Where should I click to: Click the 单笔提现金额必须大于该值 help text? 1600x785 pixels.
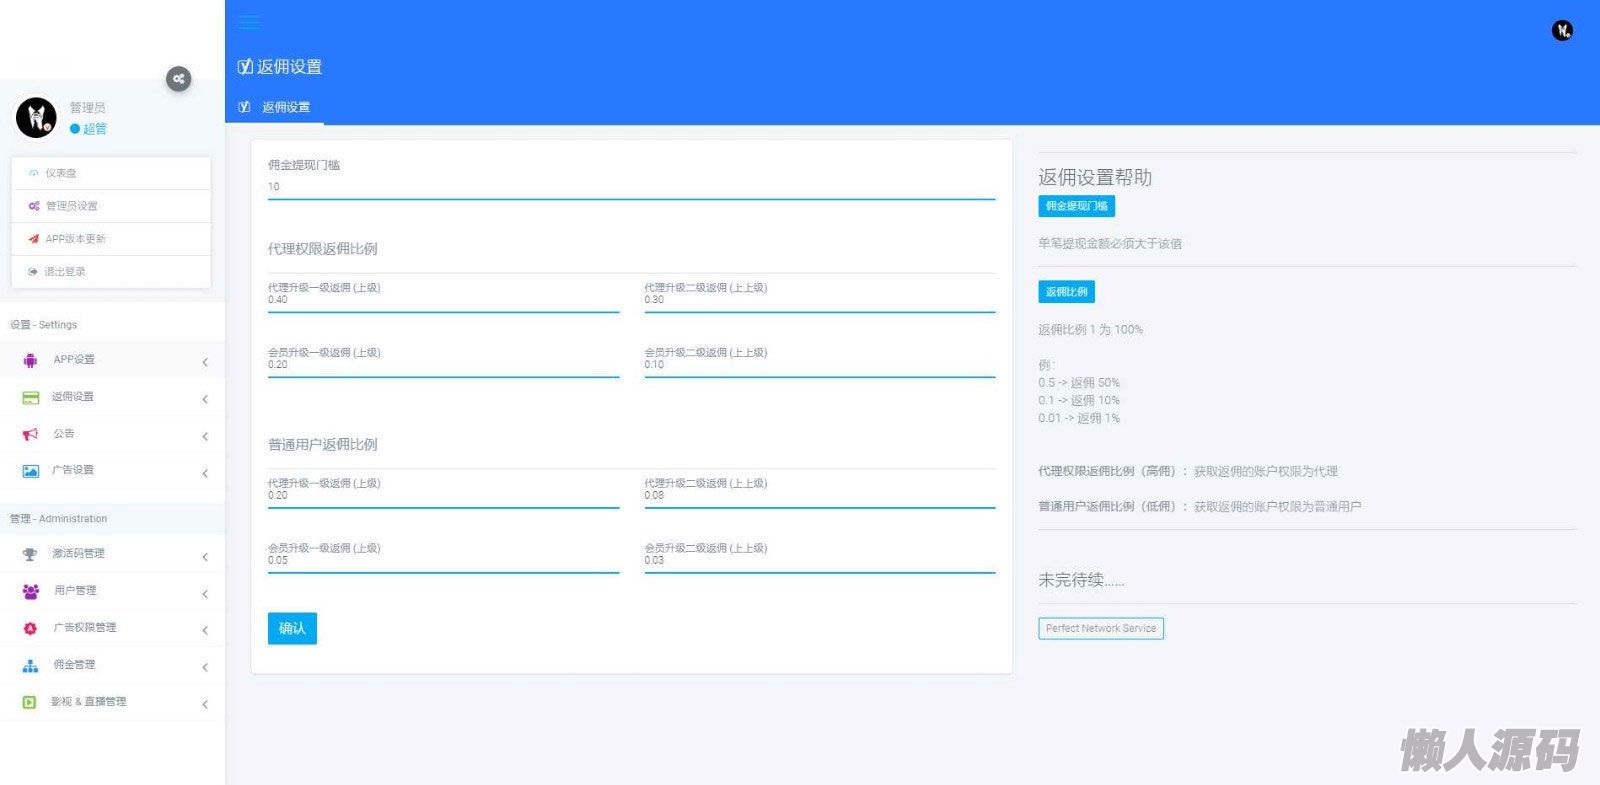coord(1110,244)
